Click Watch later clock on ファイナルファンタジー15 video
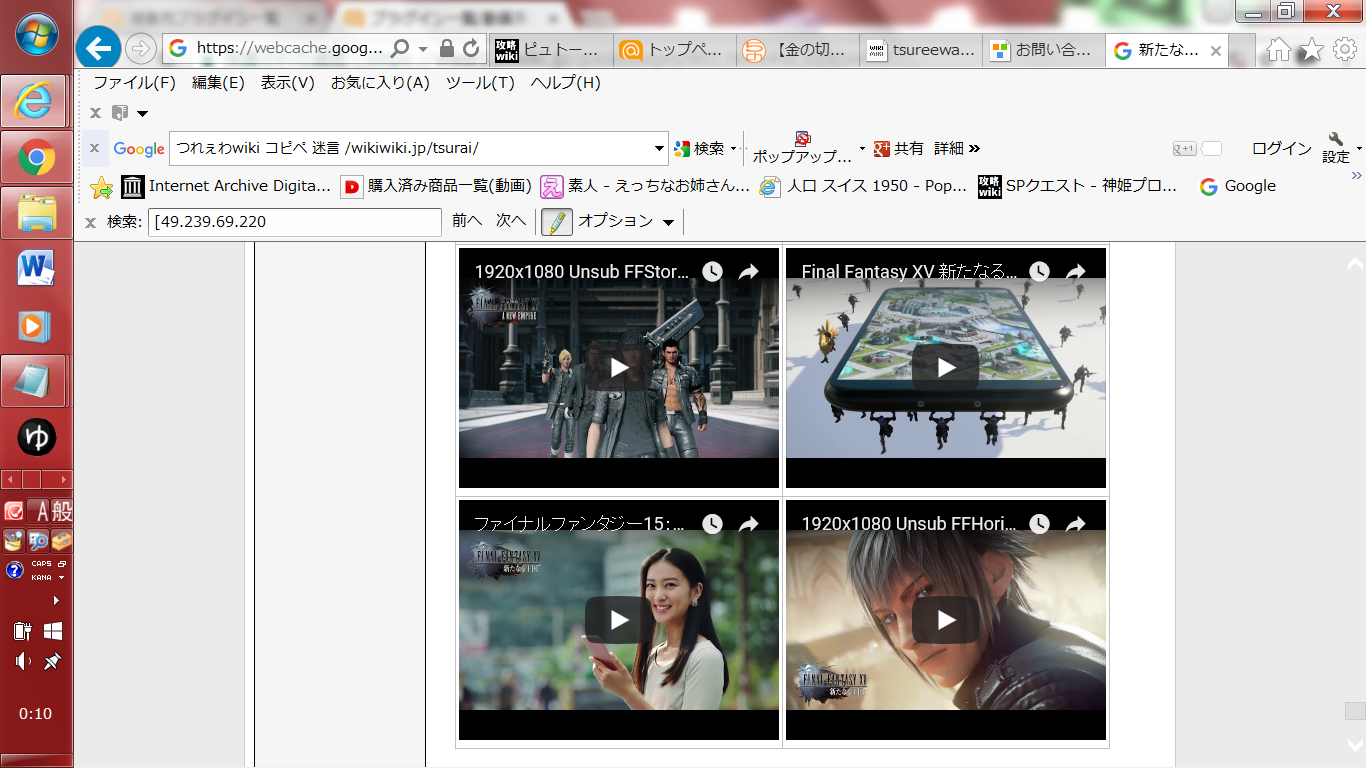The width and height of the screenshot is (1366, 768). click(x=712, y=523)
